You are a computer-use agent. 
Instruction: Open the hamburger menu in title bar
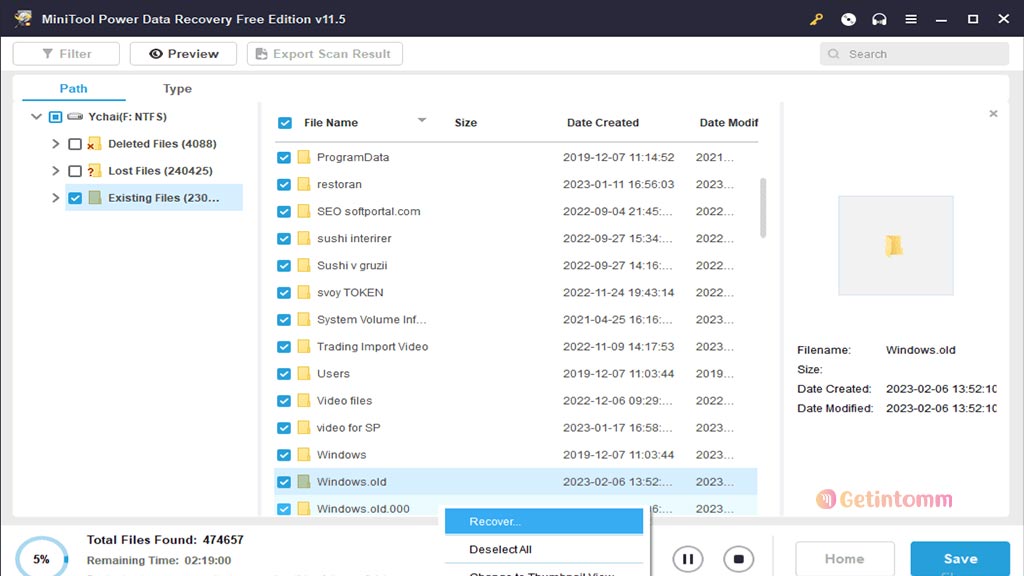(910, 19)
